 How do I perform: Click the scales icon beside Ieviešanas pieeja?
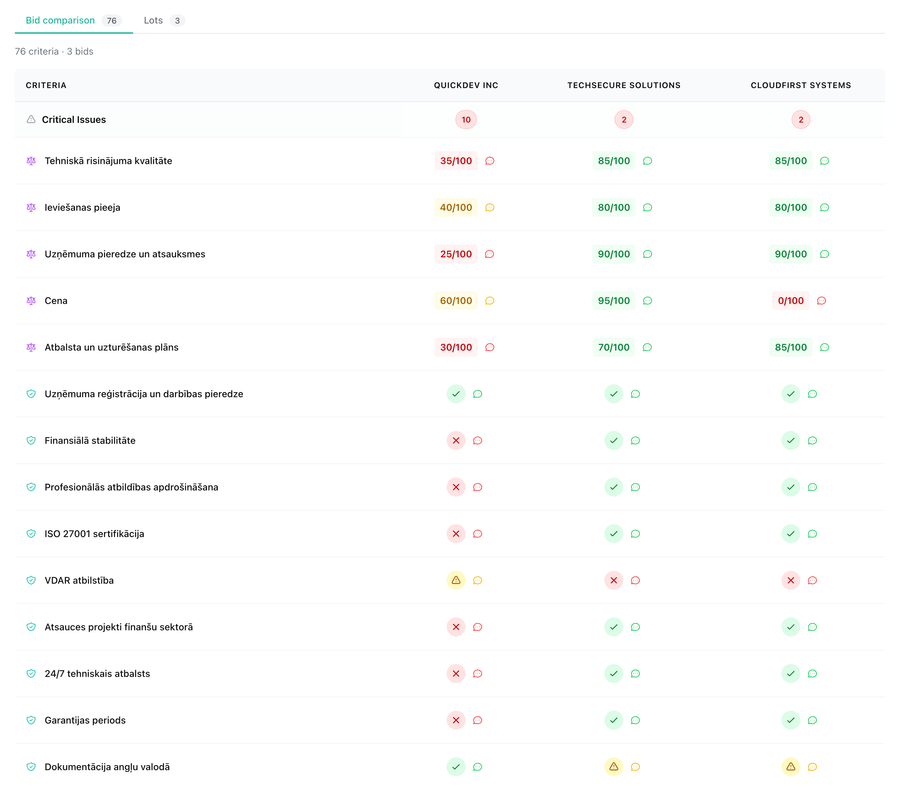tap(31, 208)
